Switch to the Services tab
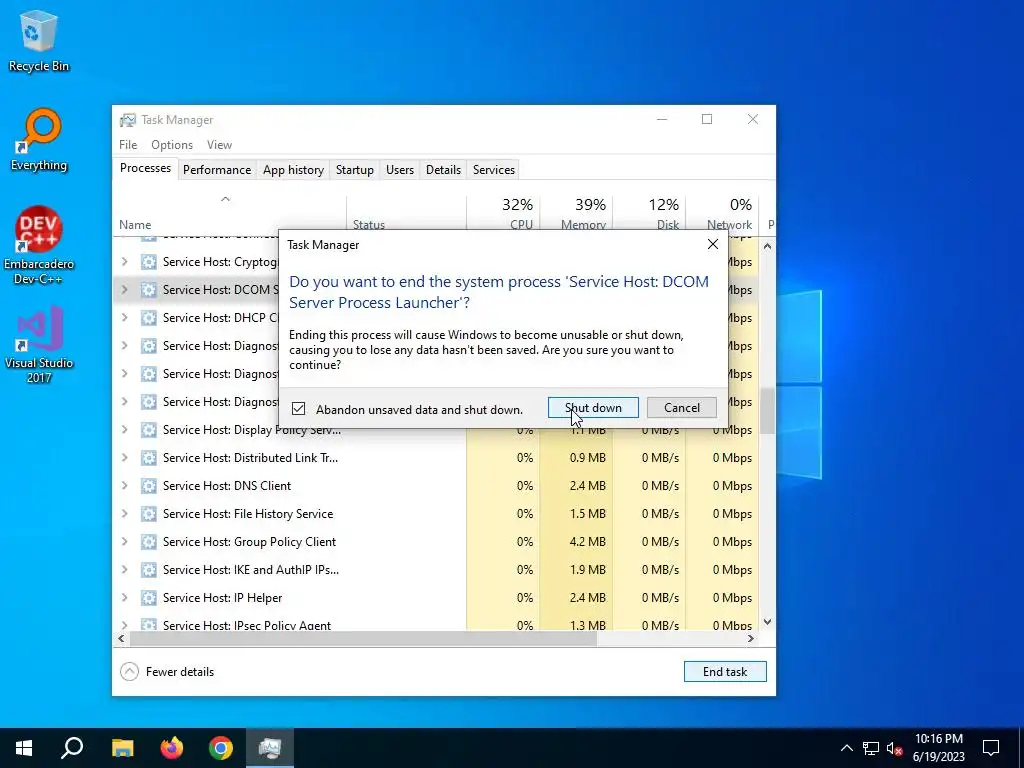Screen dimensions: 1024x768 point(494,170)
